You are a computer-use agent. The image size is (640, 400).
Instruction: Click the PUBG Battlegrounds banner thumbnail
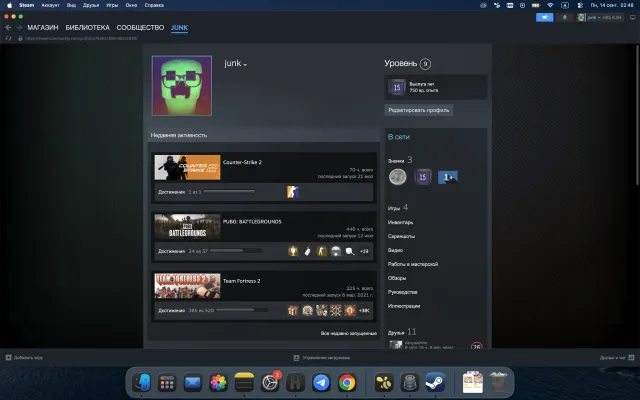coord(187,227)
